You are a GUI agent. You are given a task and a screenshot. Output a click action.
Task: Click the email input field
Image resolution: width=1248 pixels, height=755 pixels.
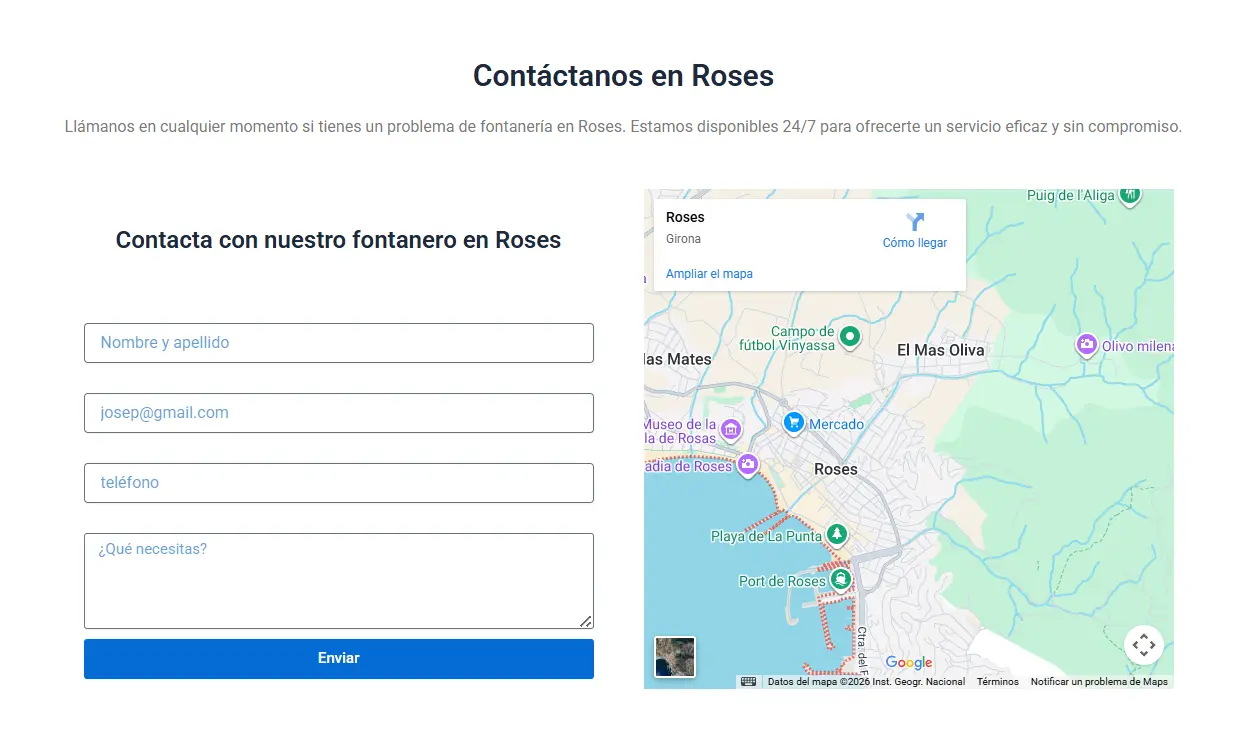(339, 413)
